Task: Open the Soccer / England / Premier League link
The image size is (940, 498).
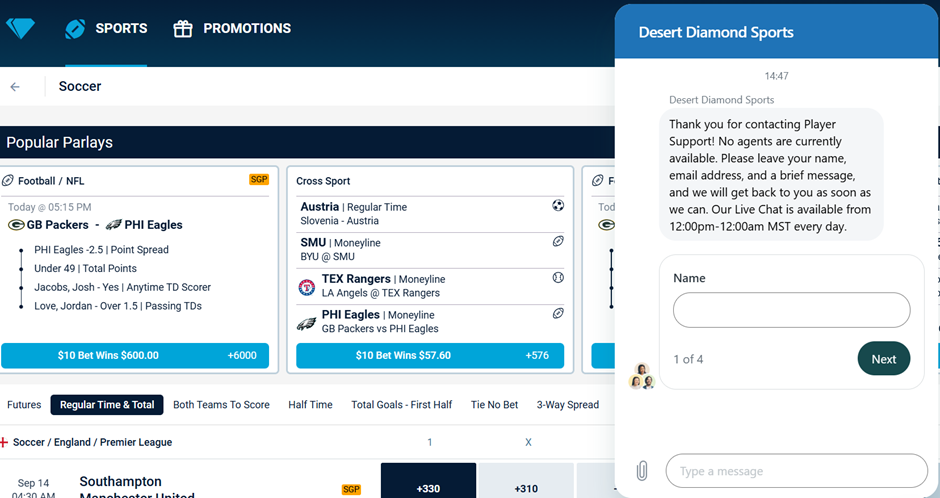Action: [92, 442]
